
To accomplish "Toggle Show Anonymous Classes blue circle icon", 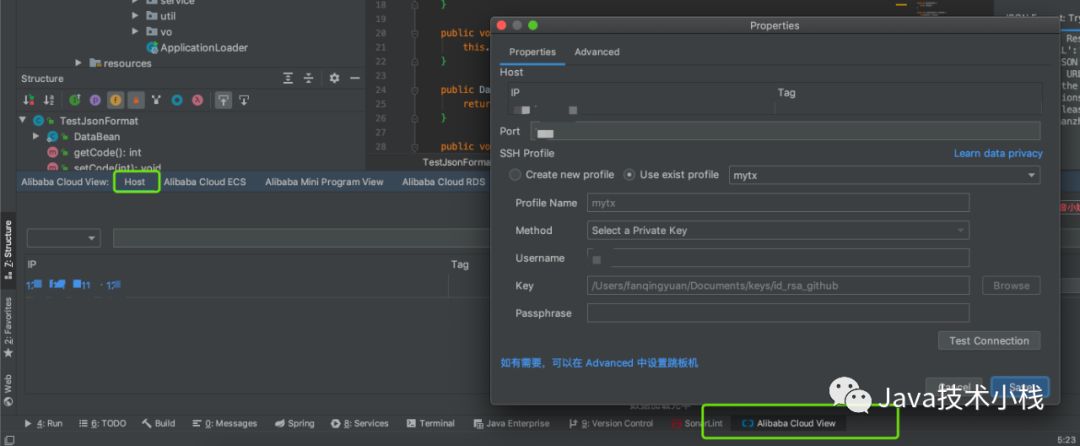I will coord(177,100).
